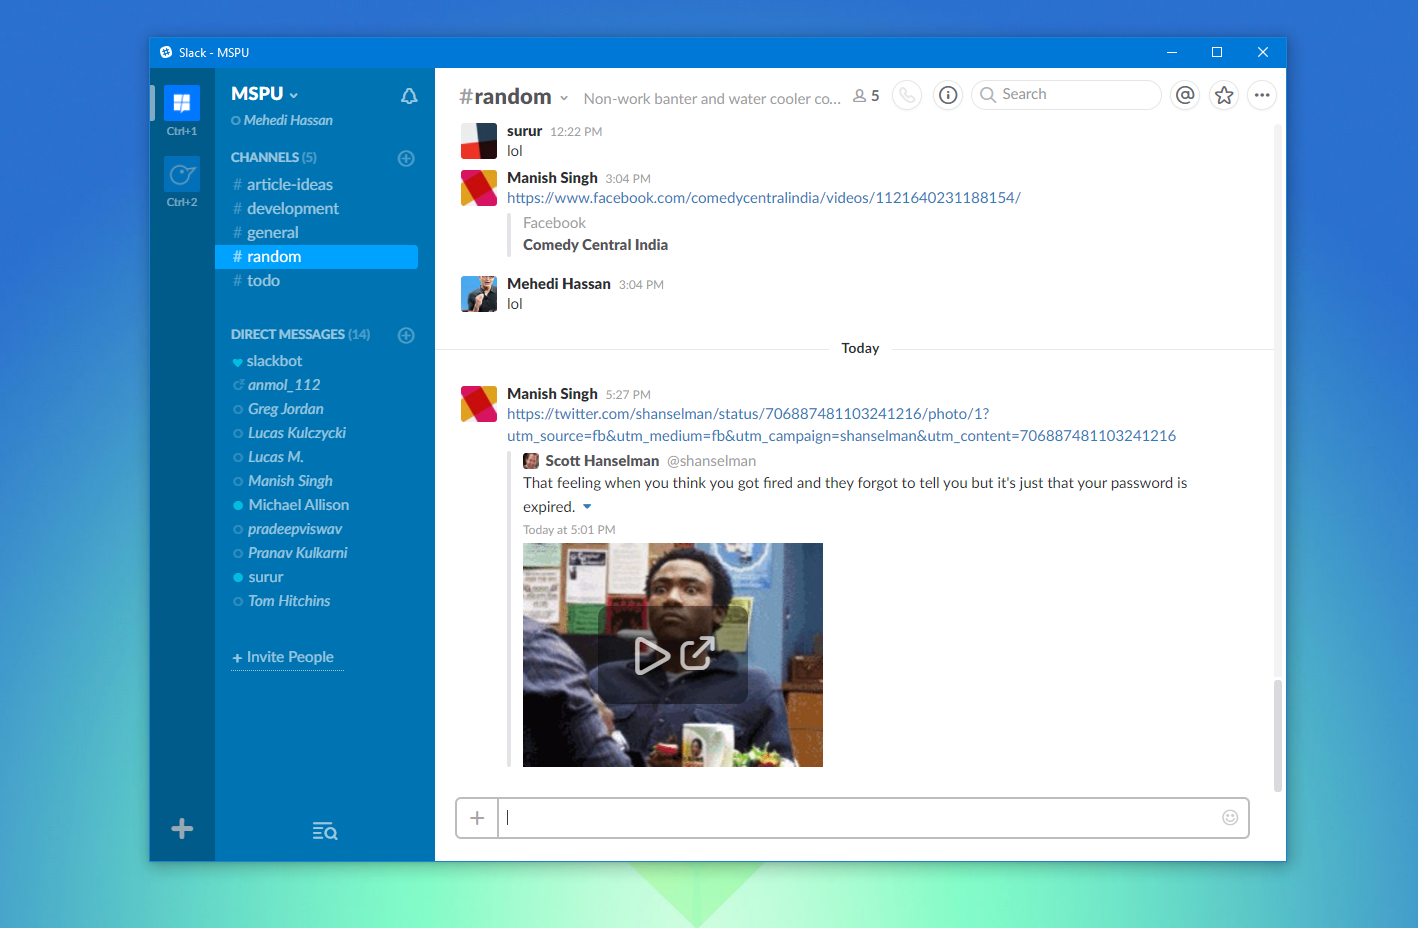The width and height of the screenshot is (1418, 928).
Task: Open Scott Hanselman's name link
Action: [602, 461]
